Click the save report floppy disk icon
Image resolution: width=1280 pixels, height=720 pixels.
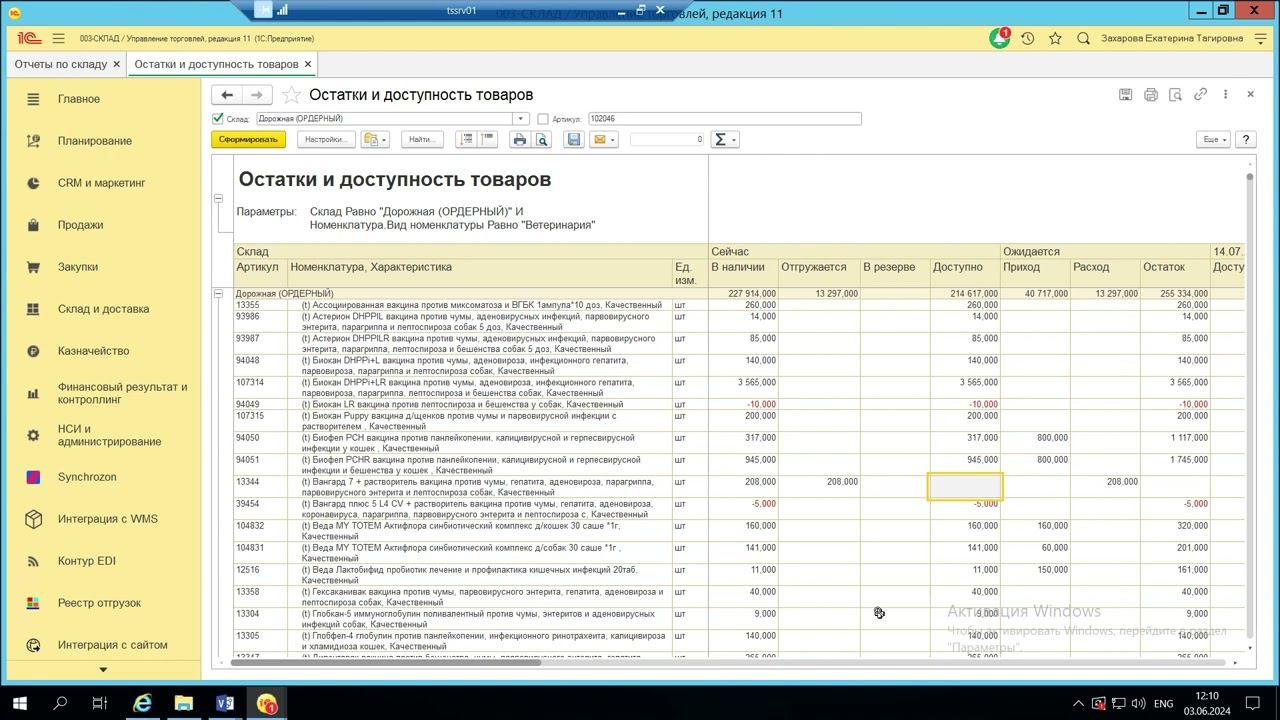pyautogui.click(x=574, y=140)
